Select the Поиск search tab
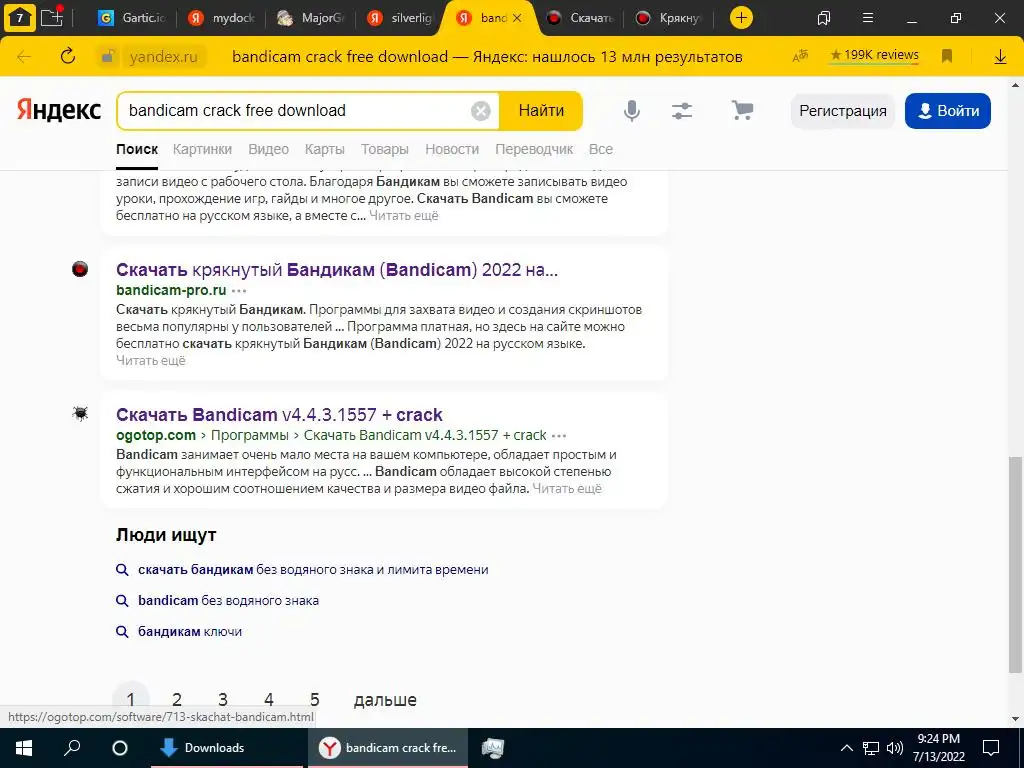Screen dimensions: 1024x768 (137, 149)
